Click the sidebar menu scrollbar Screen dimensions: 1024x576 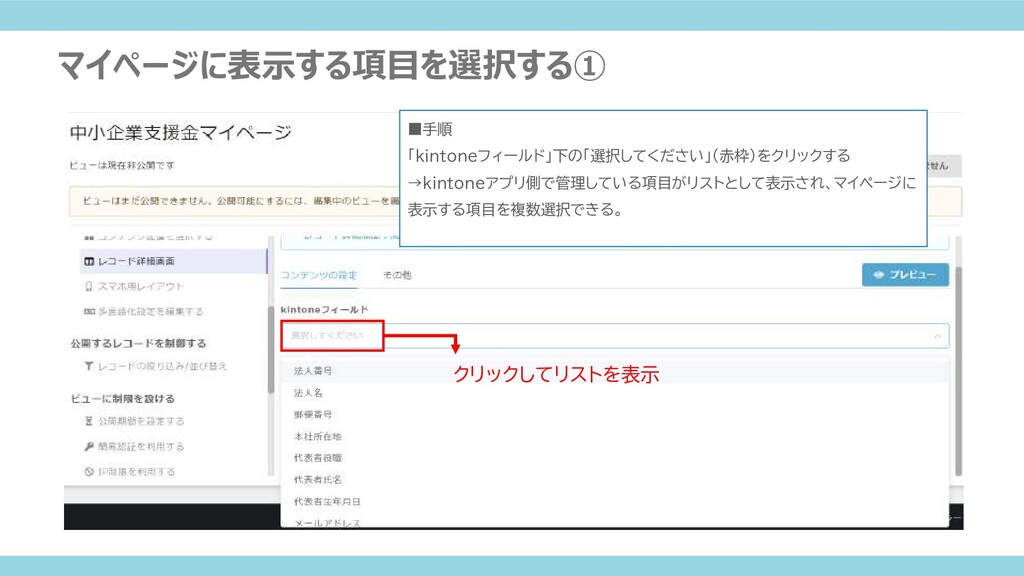coord(271,349)
